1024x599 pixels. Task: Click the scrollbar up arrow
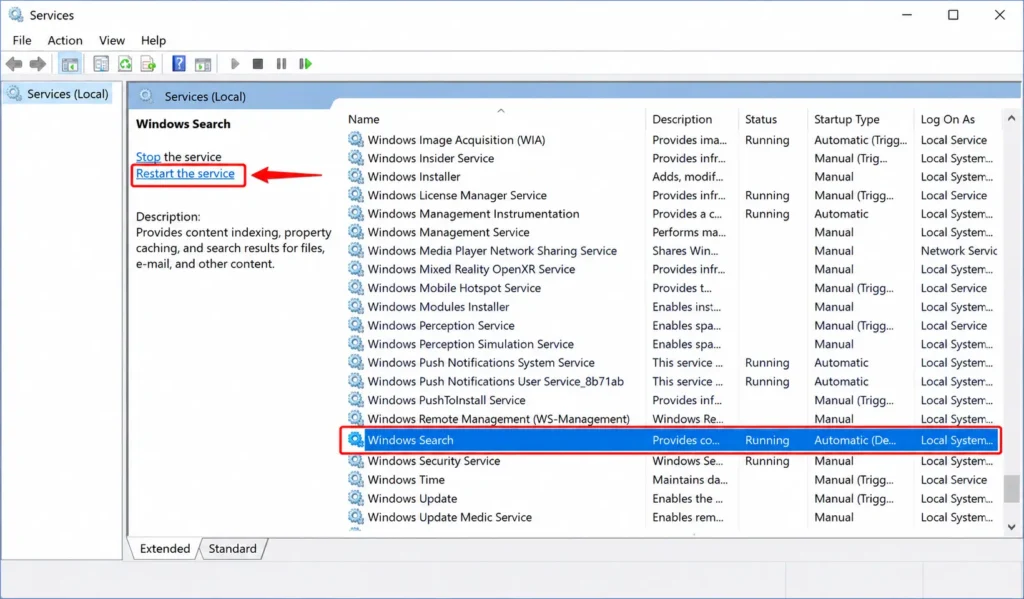tap(1012, 118)
